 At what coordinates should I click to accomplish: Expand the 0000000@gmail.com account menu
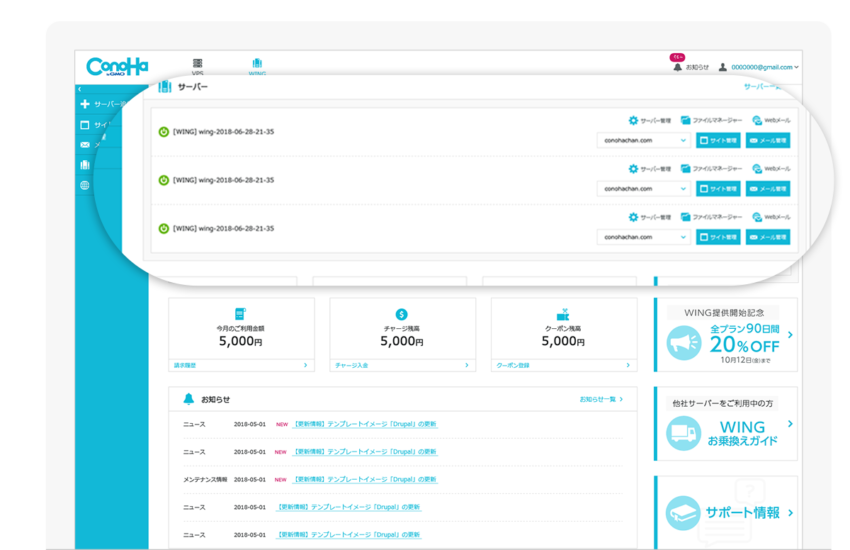[758, 67]
